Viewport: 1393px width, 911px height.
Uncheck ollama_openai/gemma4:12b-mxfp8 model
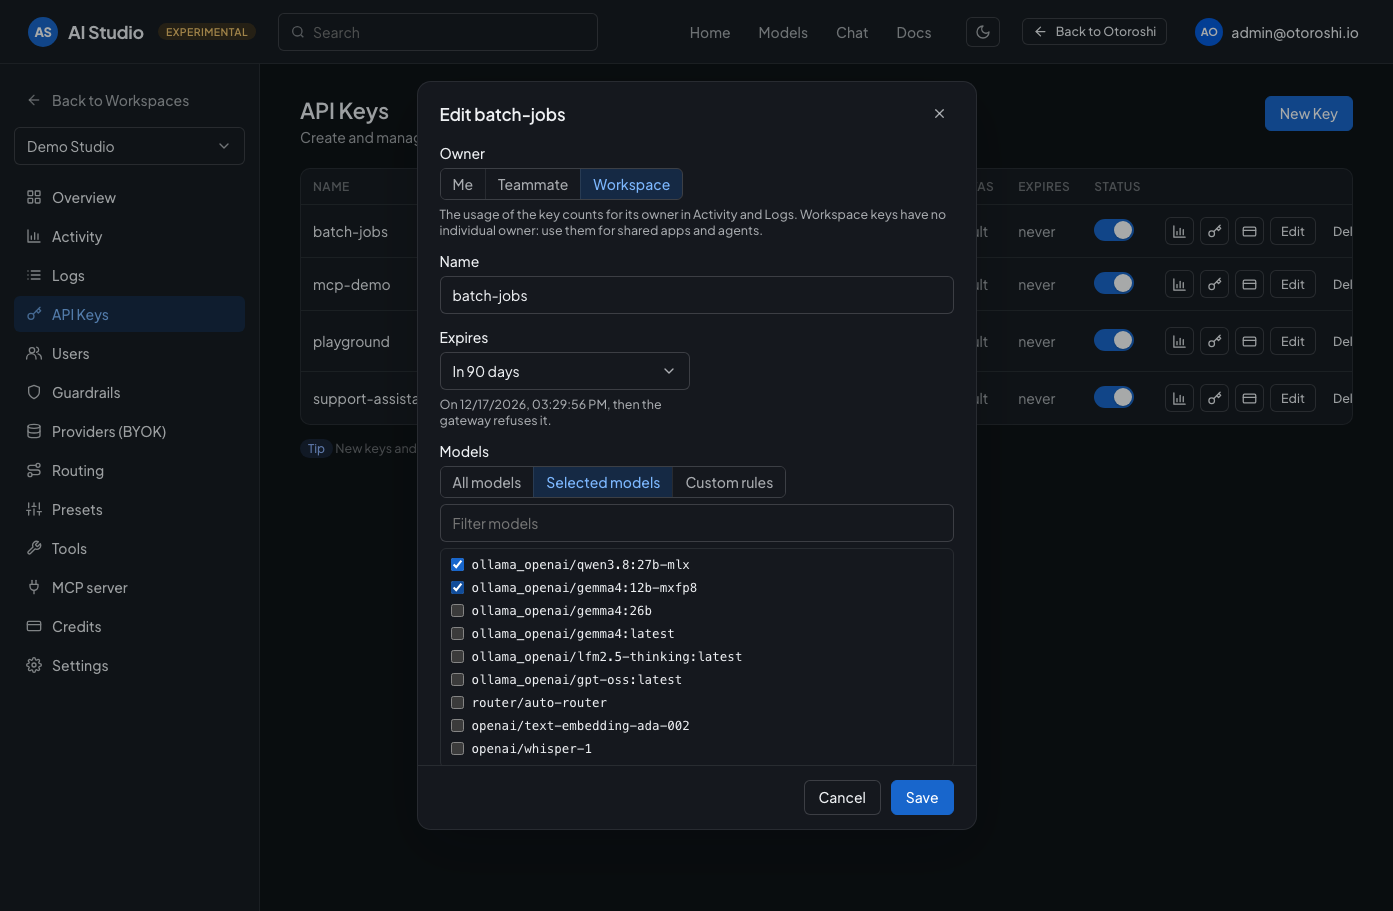457,587
